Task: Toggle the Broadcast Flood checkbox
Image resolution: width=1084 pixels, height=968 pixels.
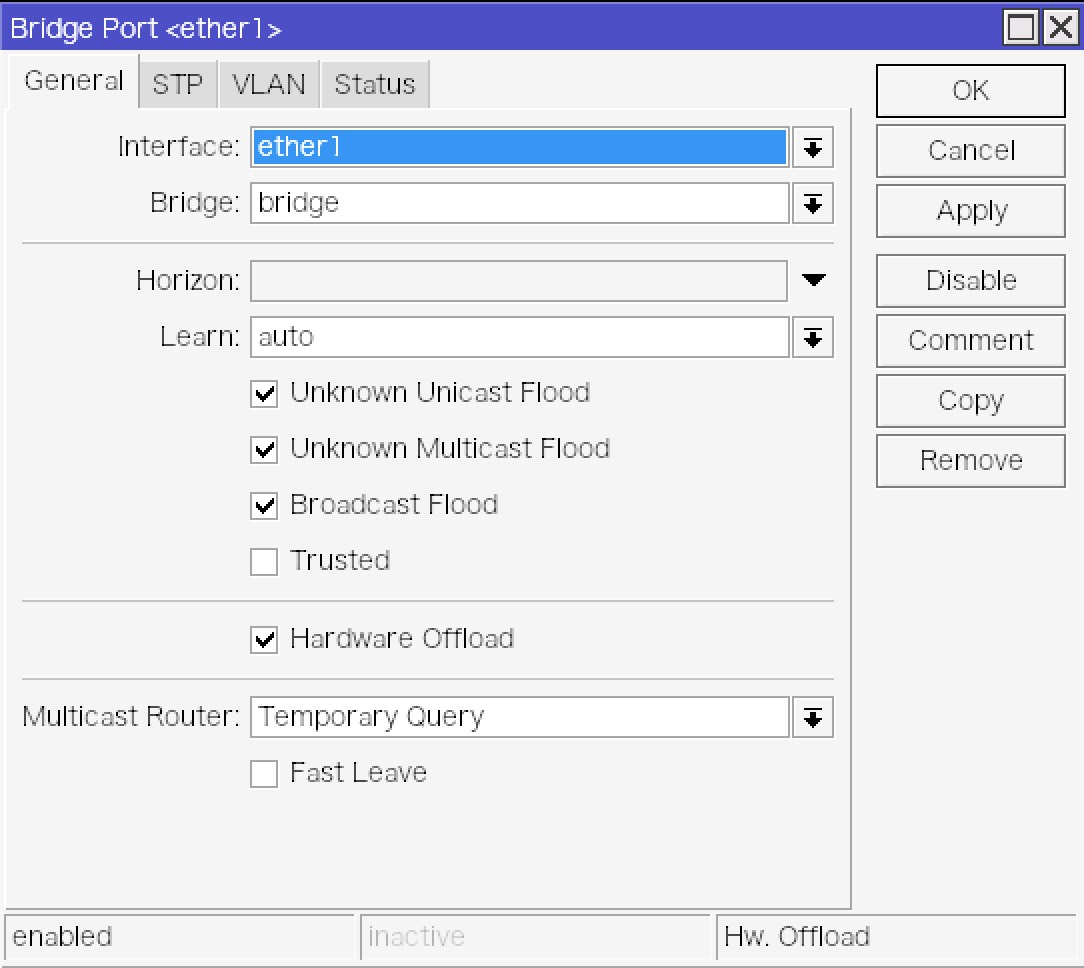Action: point(264,506)
